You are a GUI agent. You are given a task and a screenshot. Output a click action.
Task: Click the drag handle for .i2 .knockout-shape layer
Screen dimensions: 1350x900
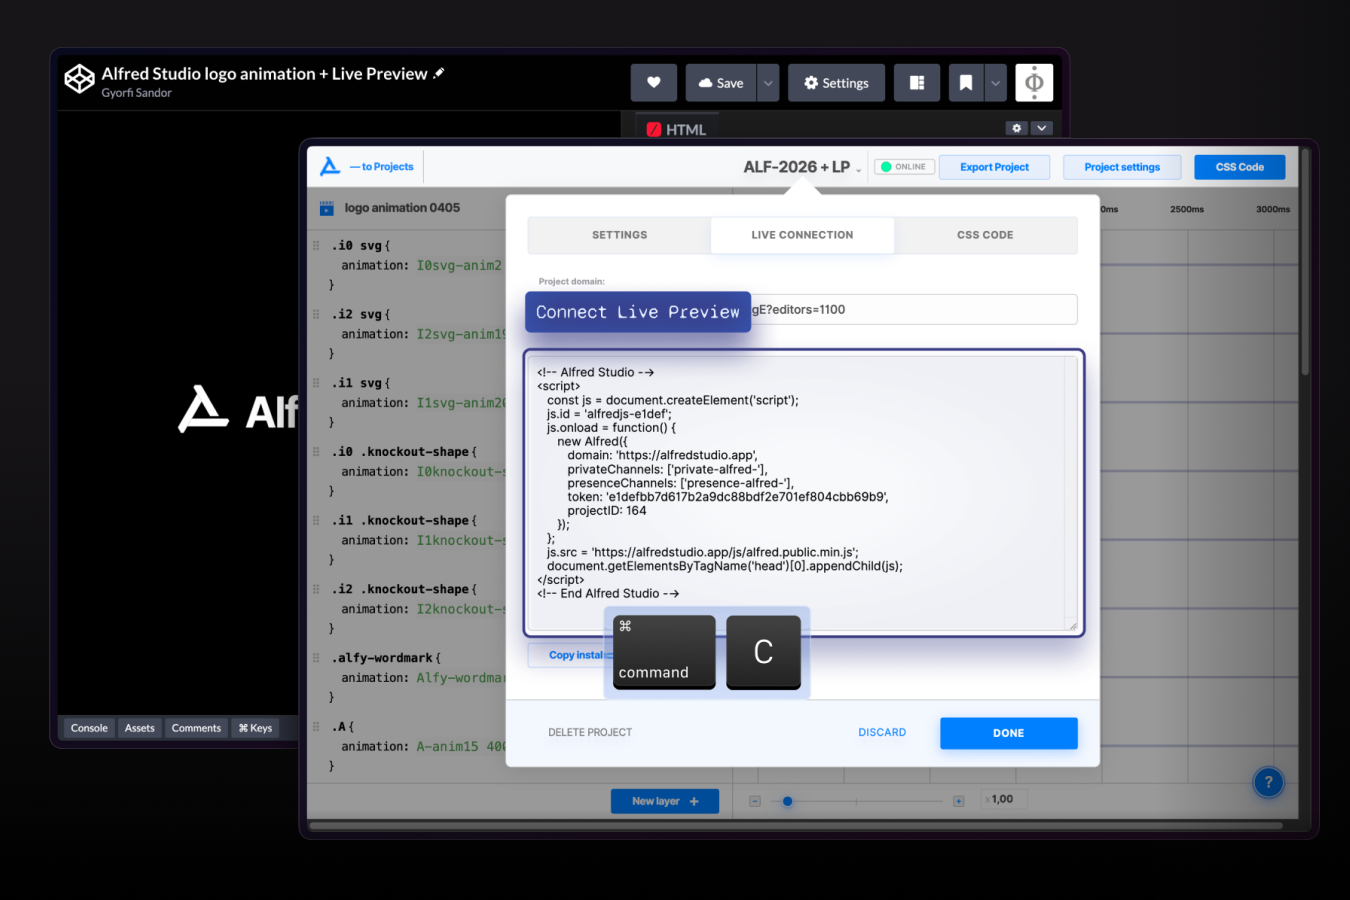click(x=316, y=589)
